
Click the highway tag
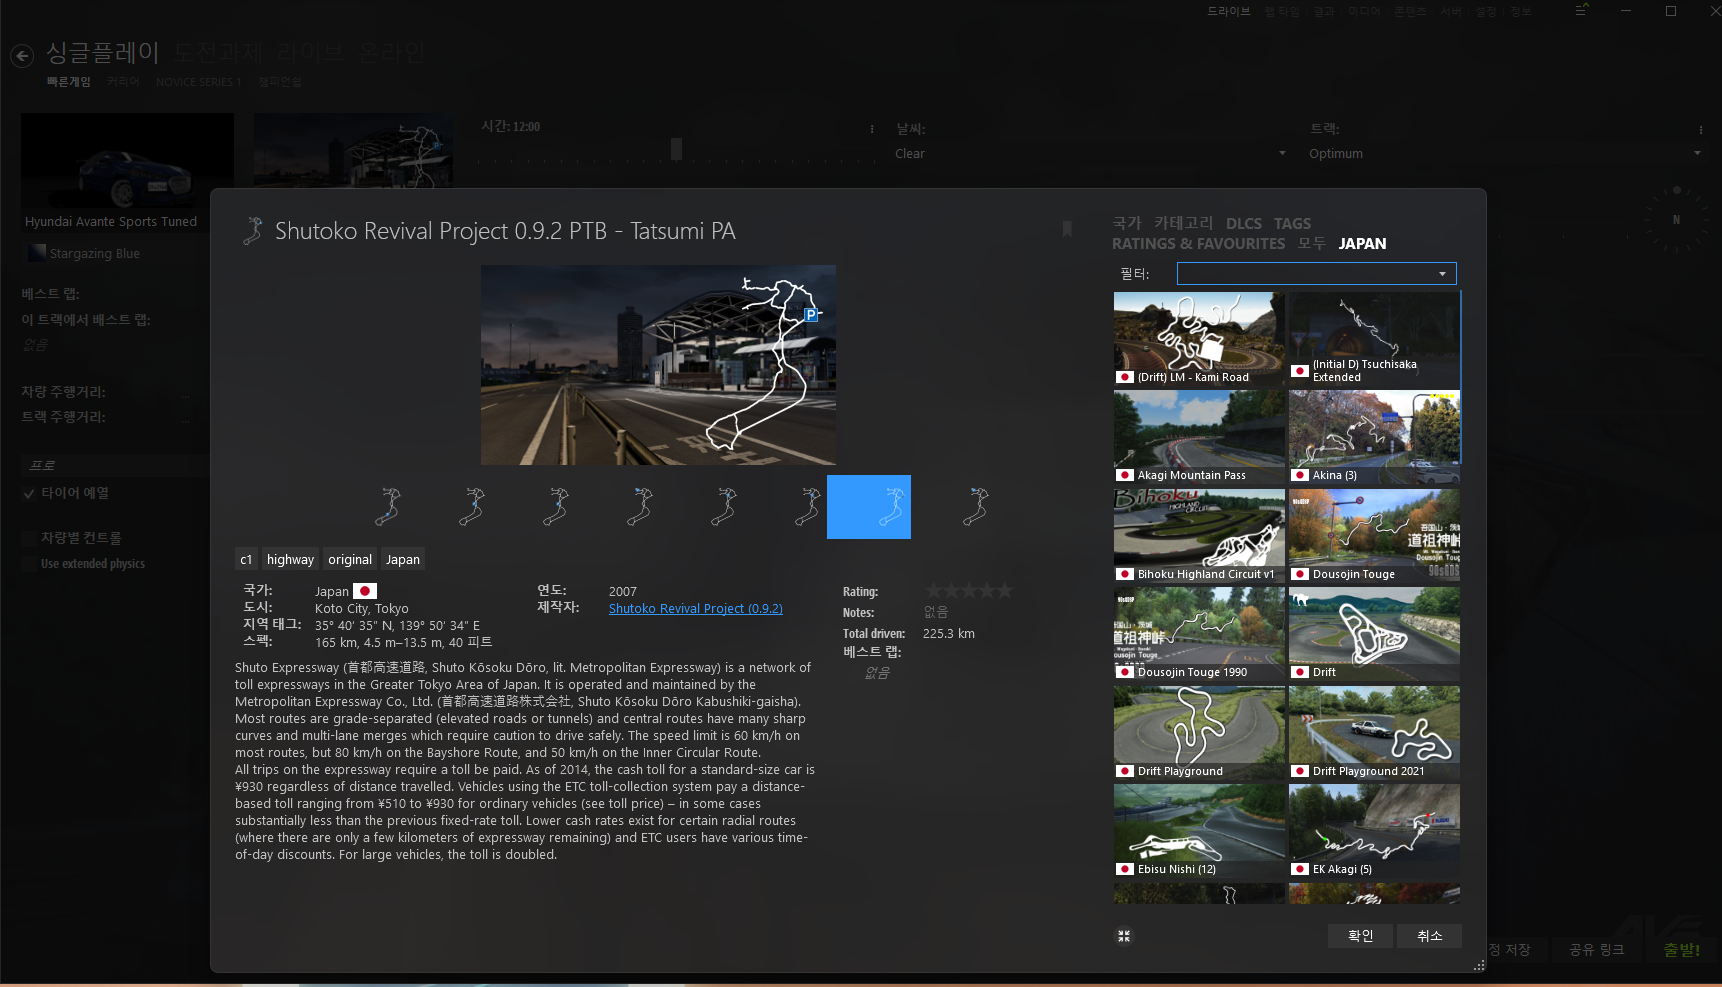[x=290, y=559]
